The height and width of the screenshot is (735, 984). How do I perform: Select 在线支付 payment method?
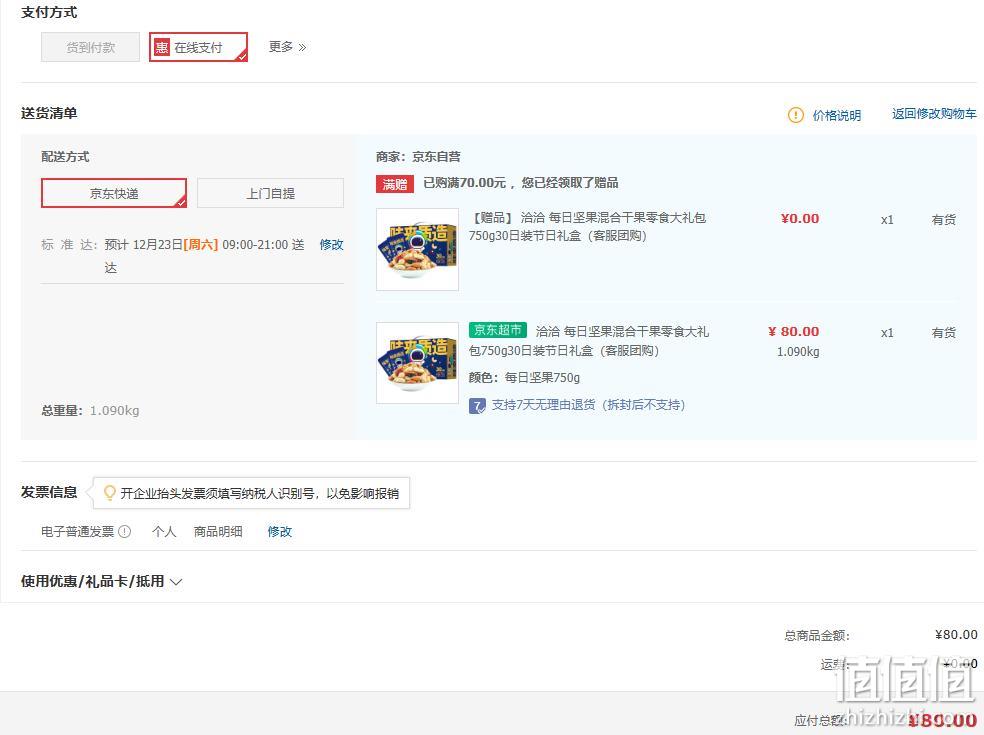click(198, 47)
